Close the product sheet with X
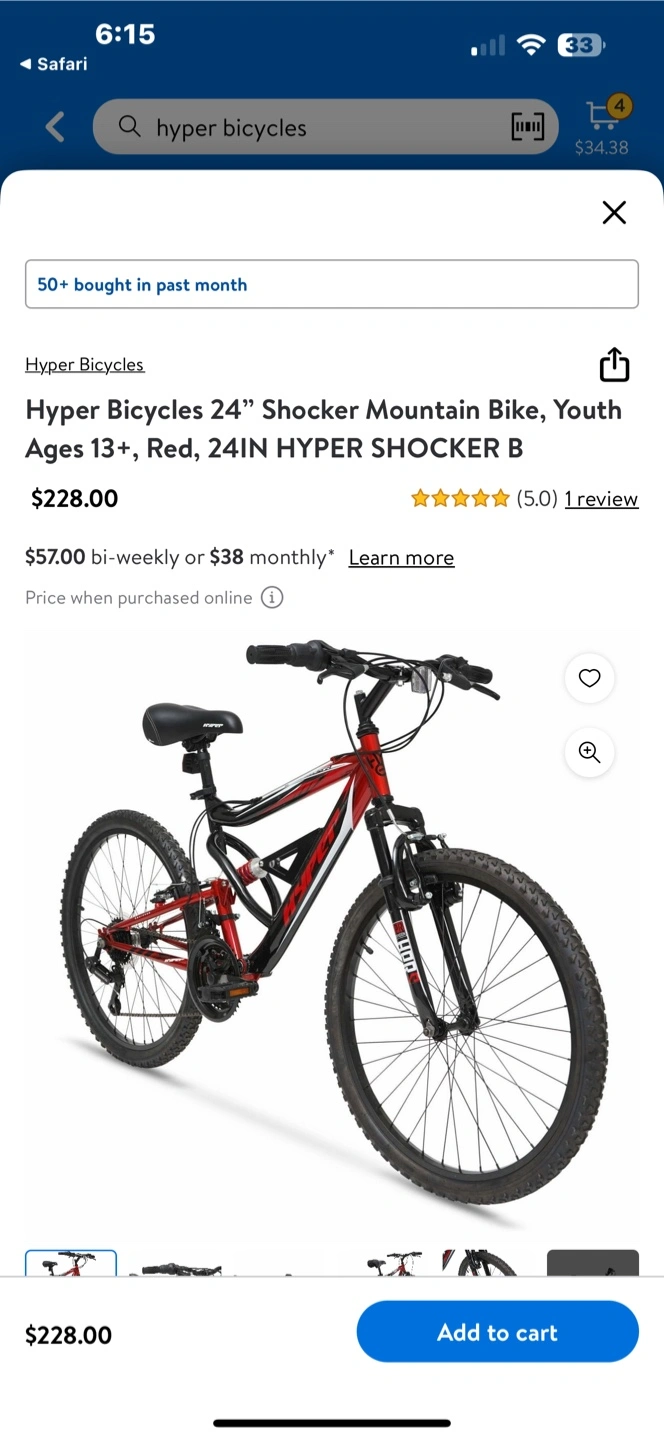 [614, 212]
